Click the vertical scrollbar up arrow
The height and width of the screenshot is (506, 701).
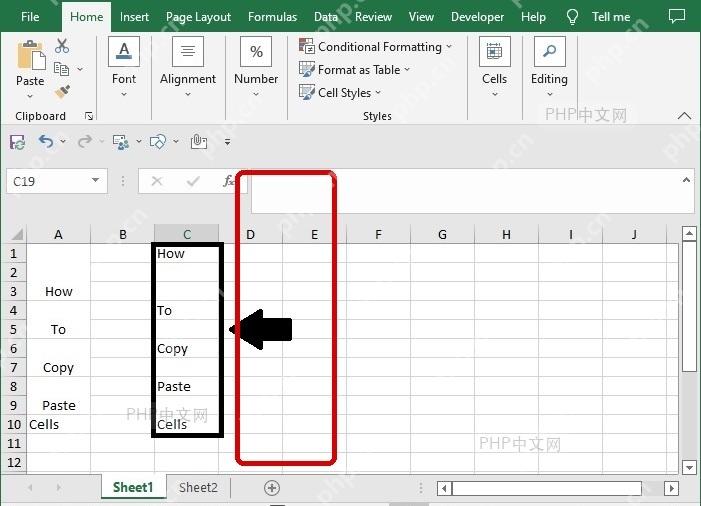(x=689, y=234)
